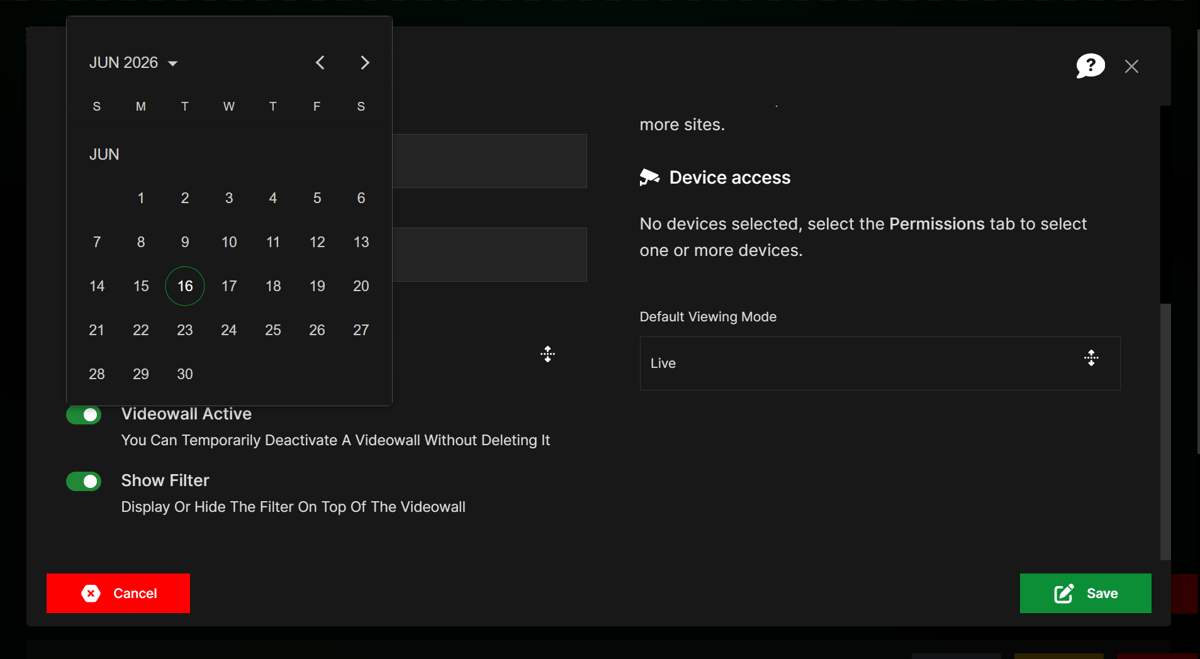The height and width of the screenshot is (659, 1200).
Task: Select June 13 in calendar
Action: [x=361, y=242]
